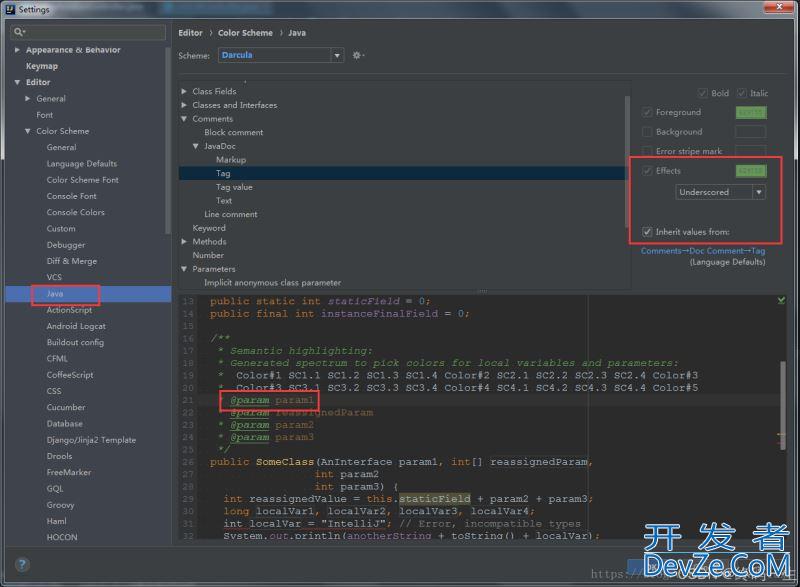Expand Appearance & Behavior in sidebar
Image resolution: width=800 pixels, height=587 pixels.
(17, 50)
